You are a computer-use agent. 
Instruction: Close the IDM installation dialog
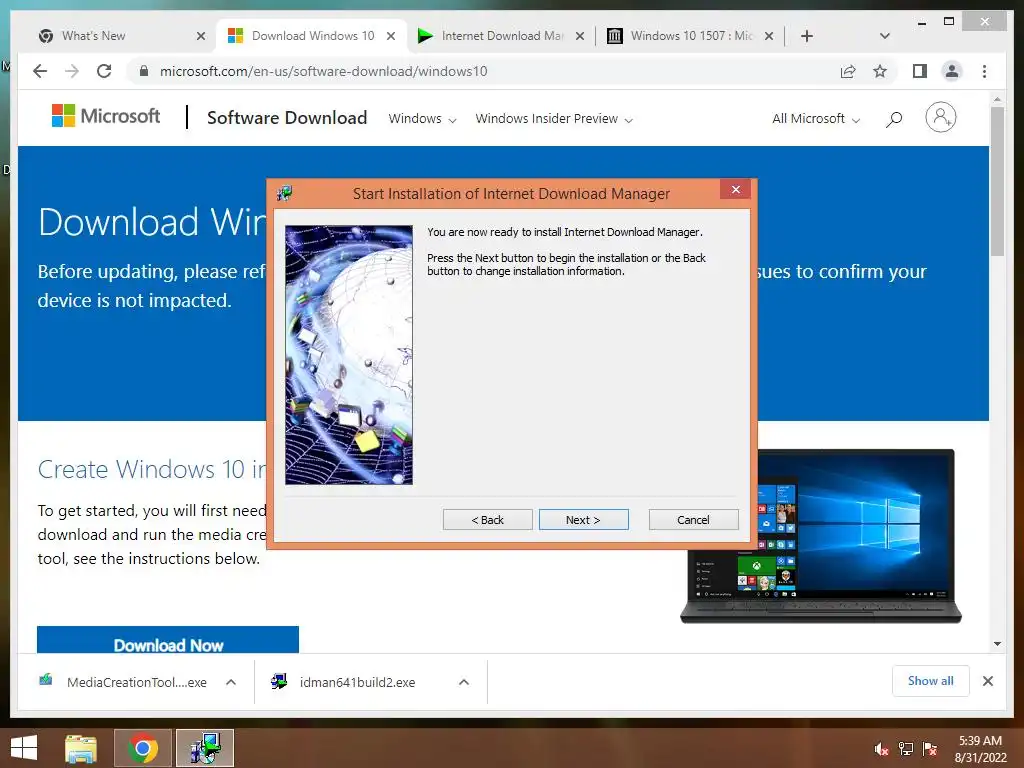735,189
